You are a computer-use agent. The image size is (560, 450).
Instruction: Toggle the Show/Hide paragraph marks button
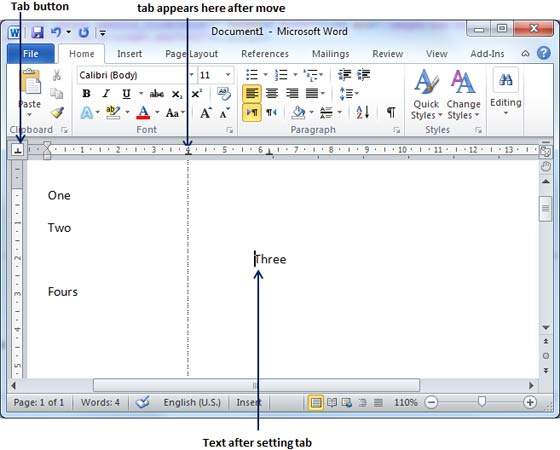coord(391,112)
